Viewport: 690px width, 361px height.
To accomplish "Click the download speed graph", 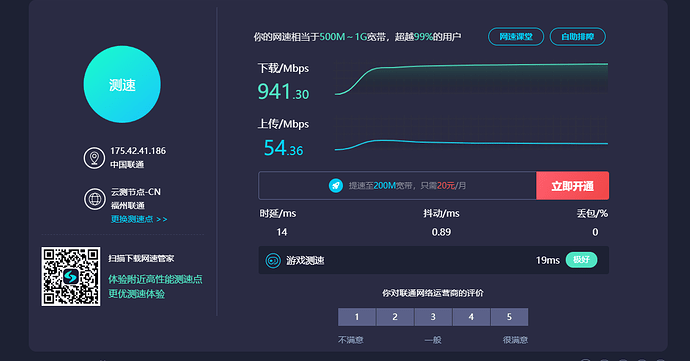I will pyautogui.click(x=471, y=79).
